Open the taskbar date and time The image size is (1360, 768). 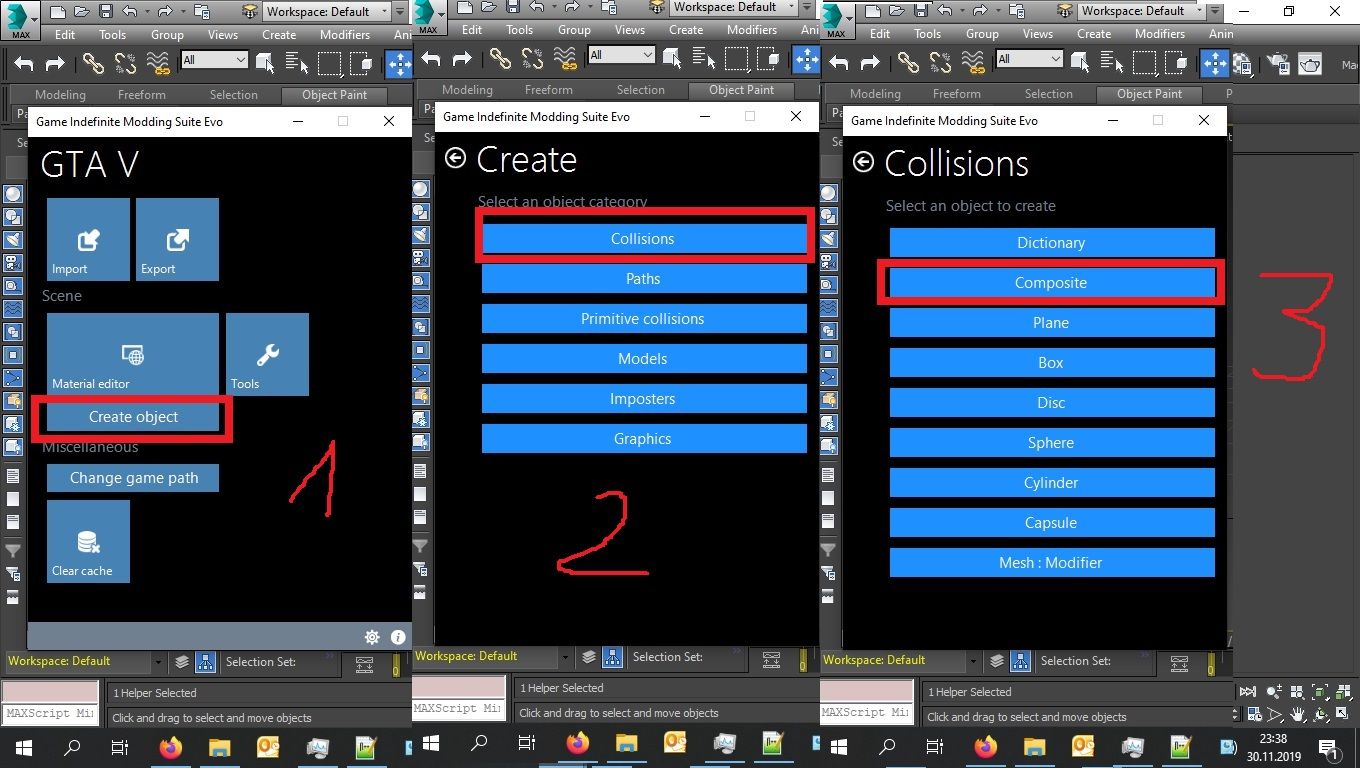(1273, 747)
